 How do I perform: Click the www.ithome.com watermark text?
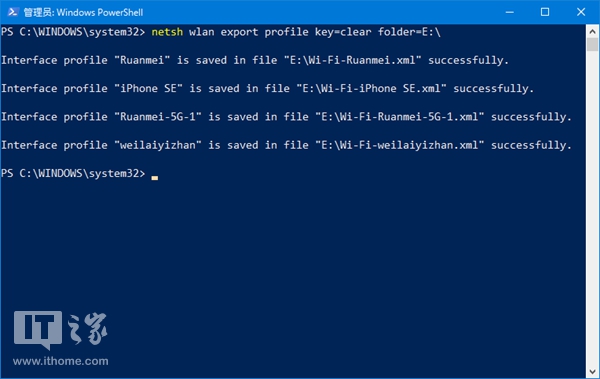[x=60, y=361]
